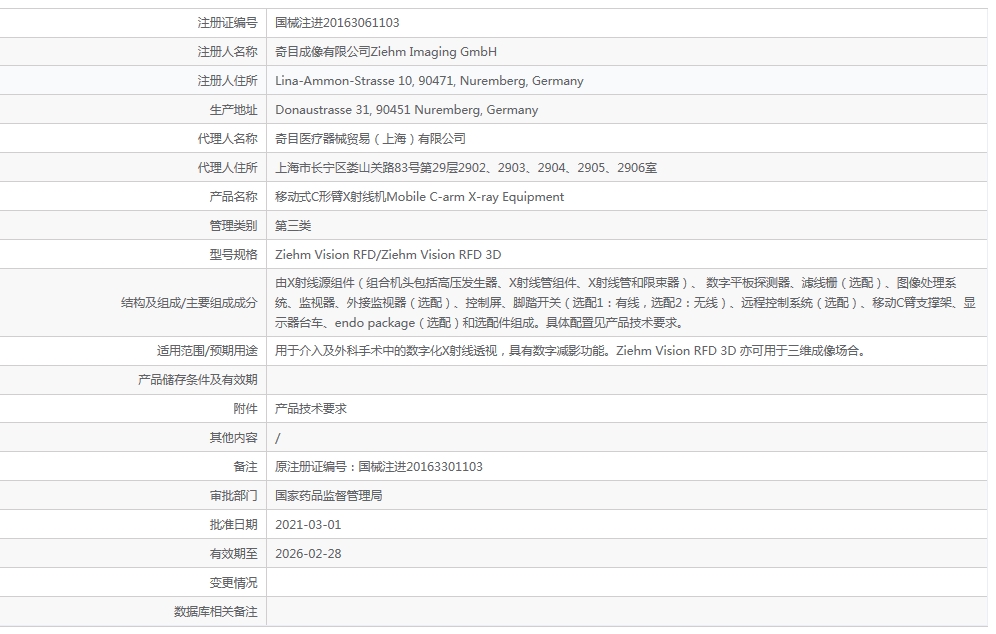Screen dimensions: 996x634
Task: Click the 注册人名称 label
Action: click(x=227, y=52)
